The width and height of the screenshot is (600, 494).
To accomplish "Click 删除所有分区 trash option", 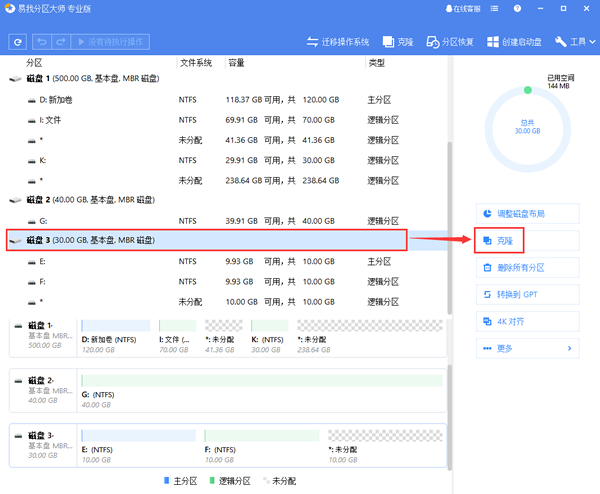I will (x=526, y=268).
